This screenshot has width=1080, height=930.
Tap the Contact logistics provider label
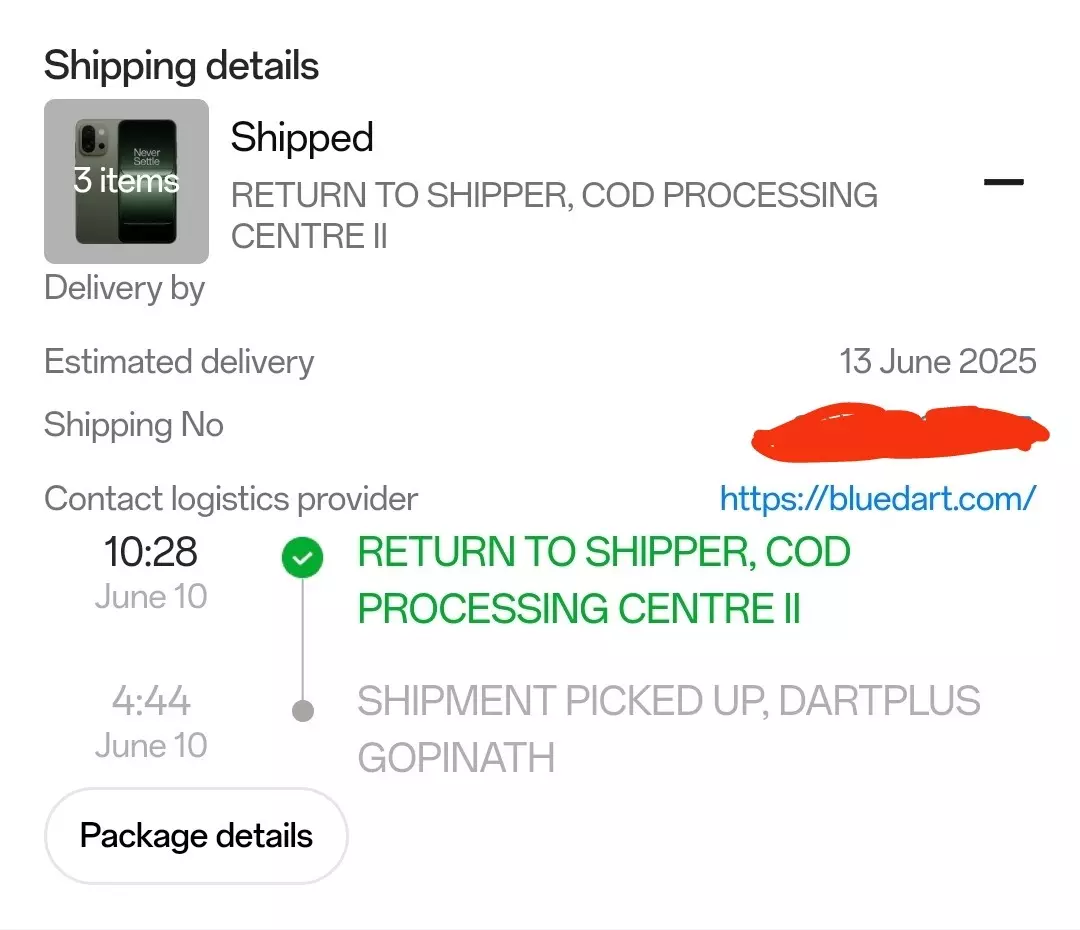231,498
